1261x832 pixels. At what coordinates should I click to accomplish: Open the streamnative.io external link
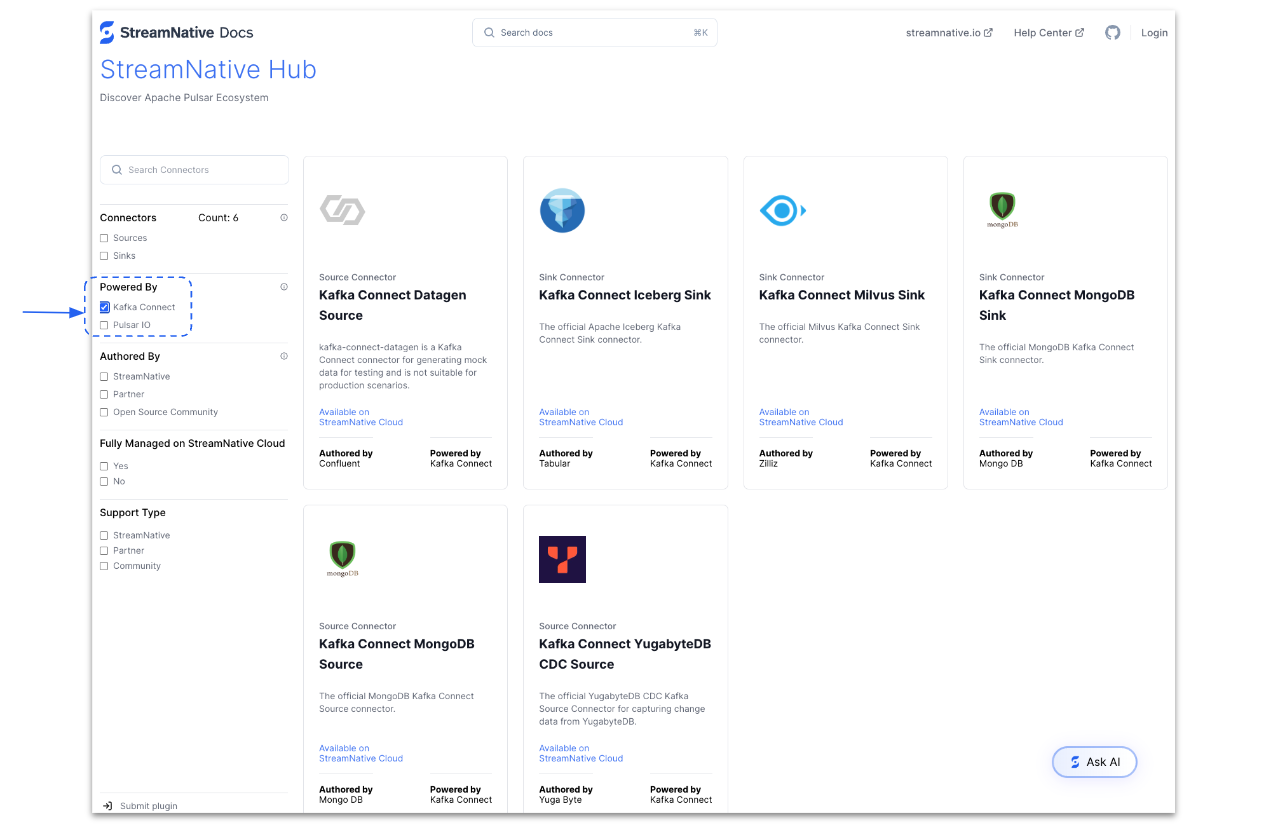pos(948,33)
